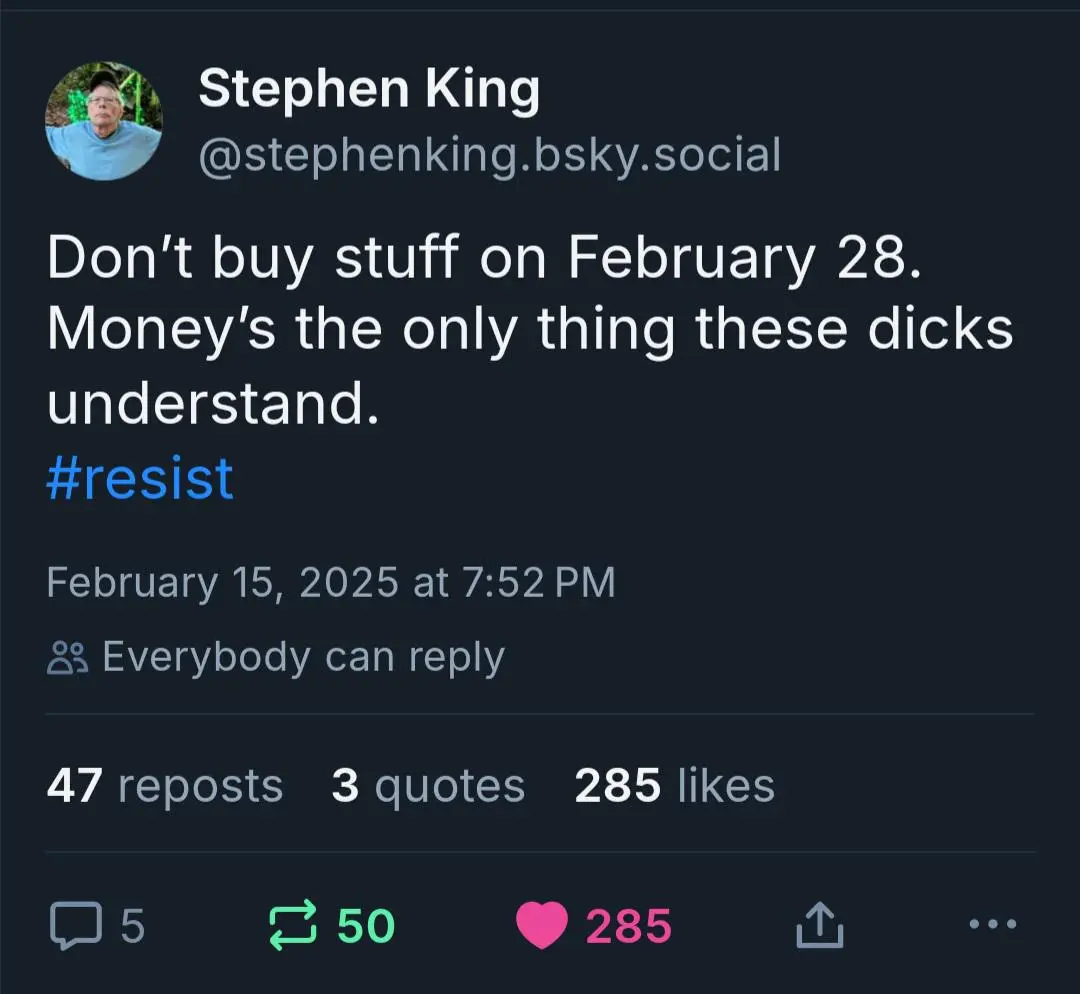1080x994 pixels.
Task: Click the people icon beside reply settings
Action: click(68, 657)
